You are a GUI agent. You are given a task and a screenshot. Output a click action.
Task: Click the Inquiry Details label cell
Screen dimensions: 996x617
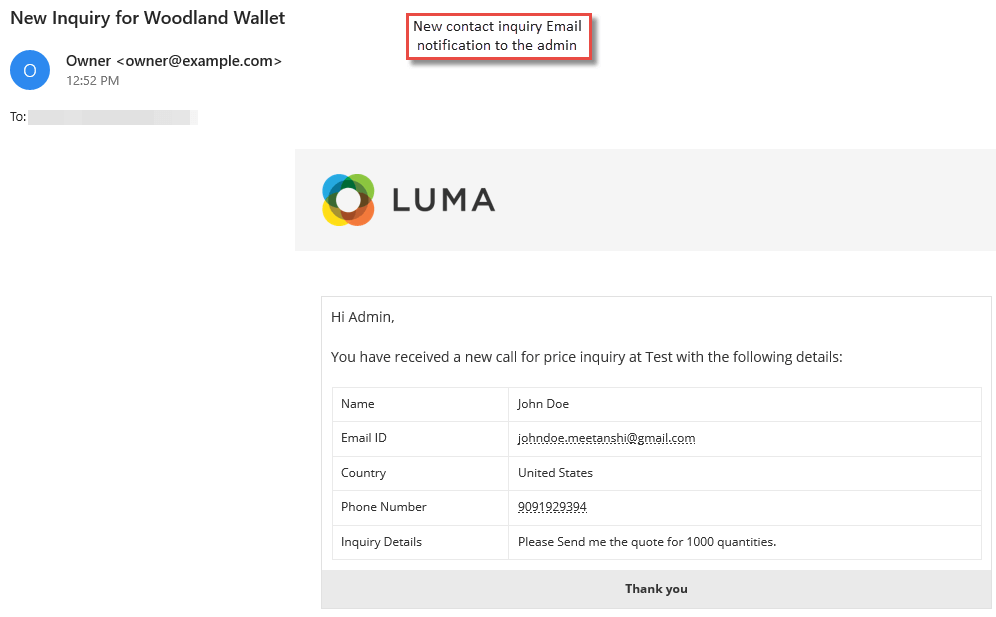coord(421,542)
